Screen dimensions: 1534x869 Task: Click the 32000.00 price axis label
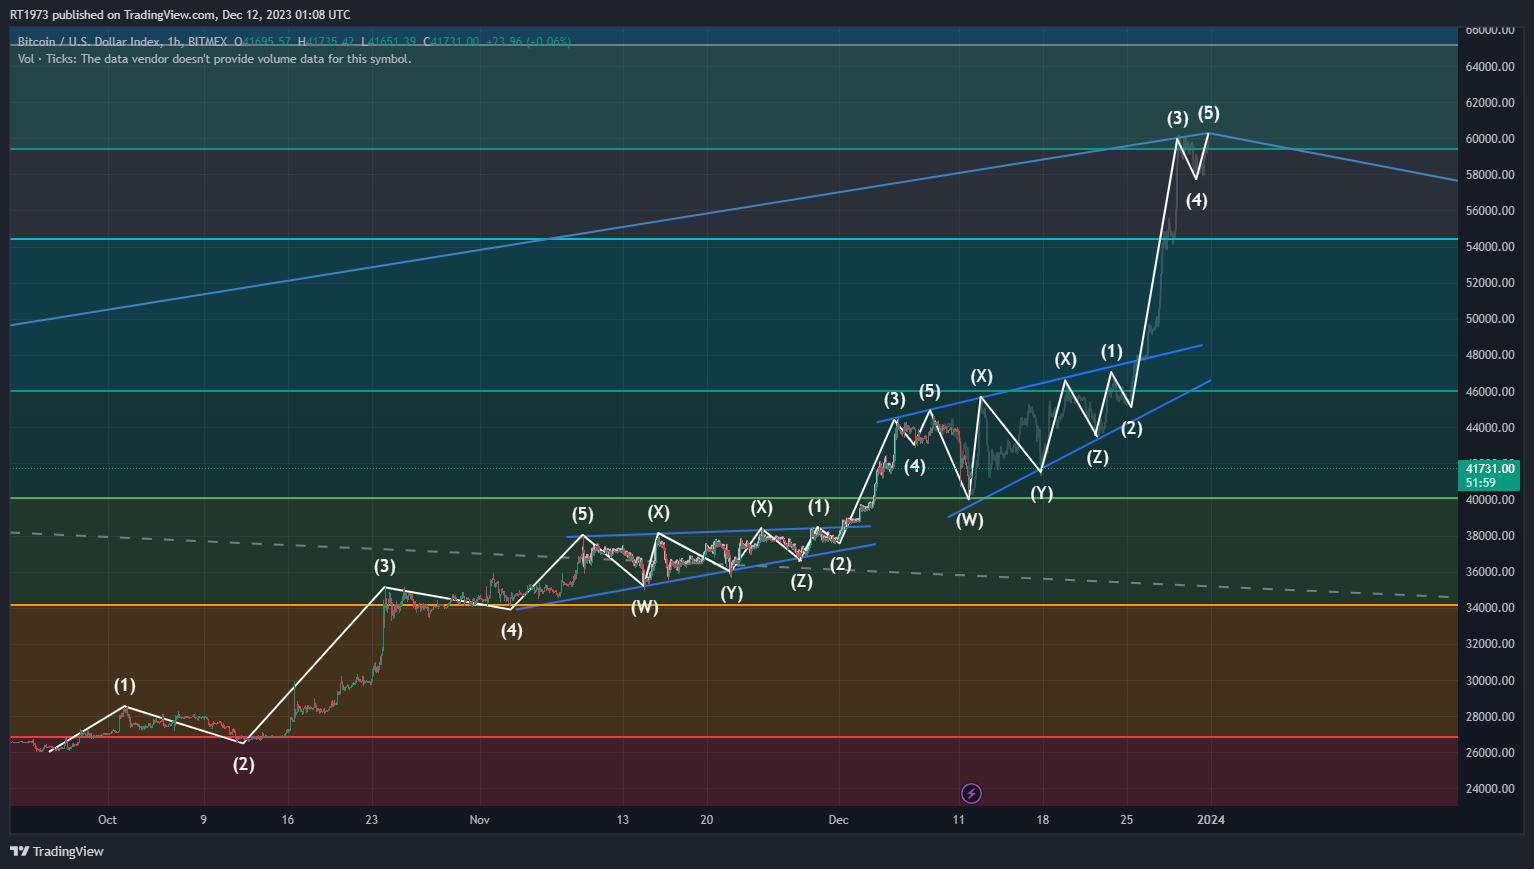[1490, 643]
